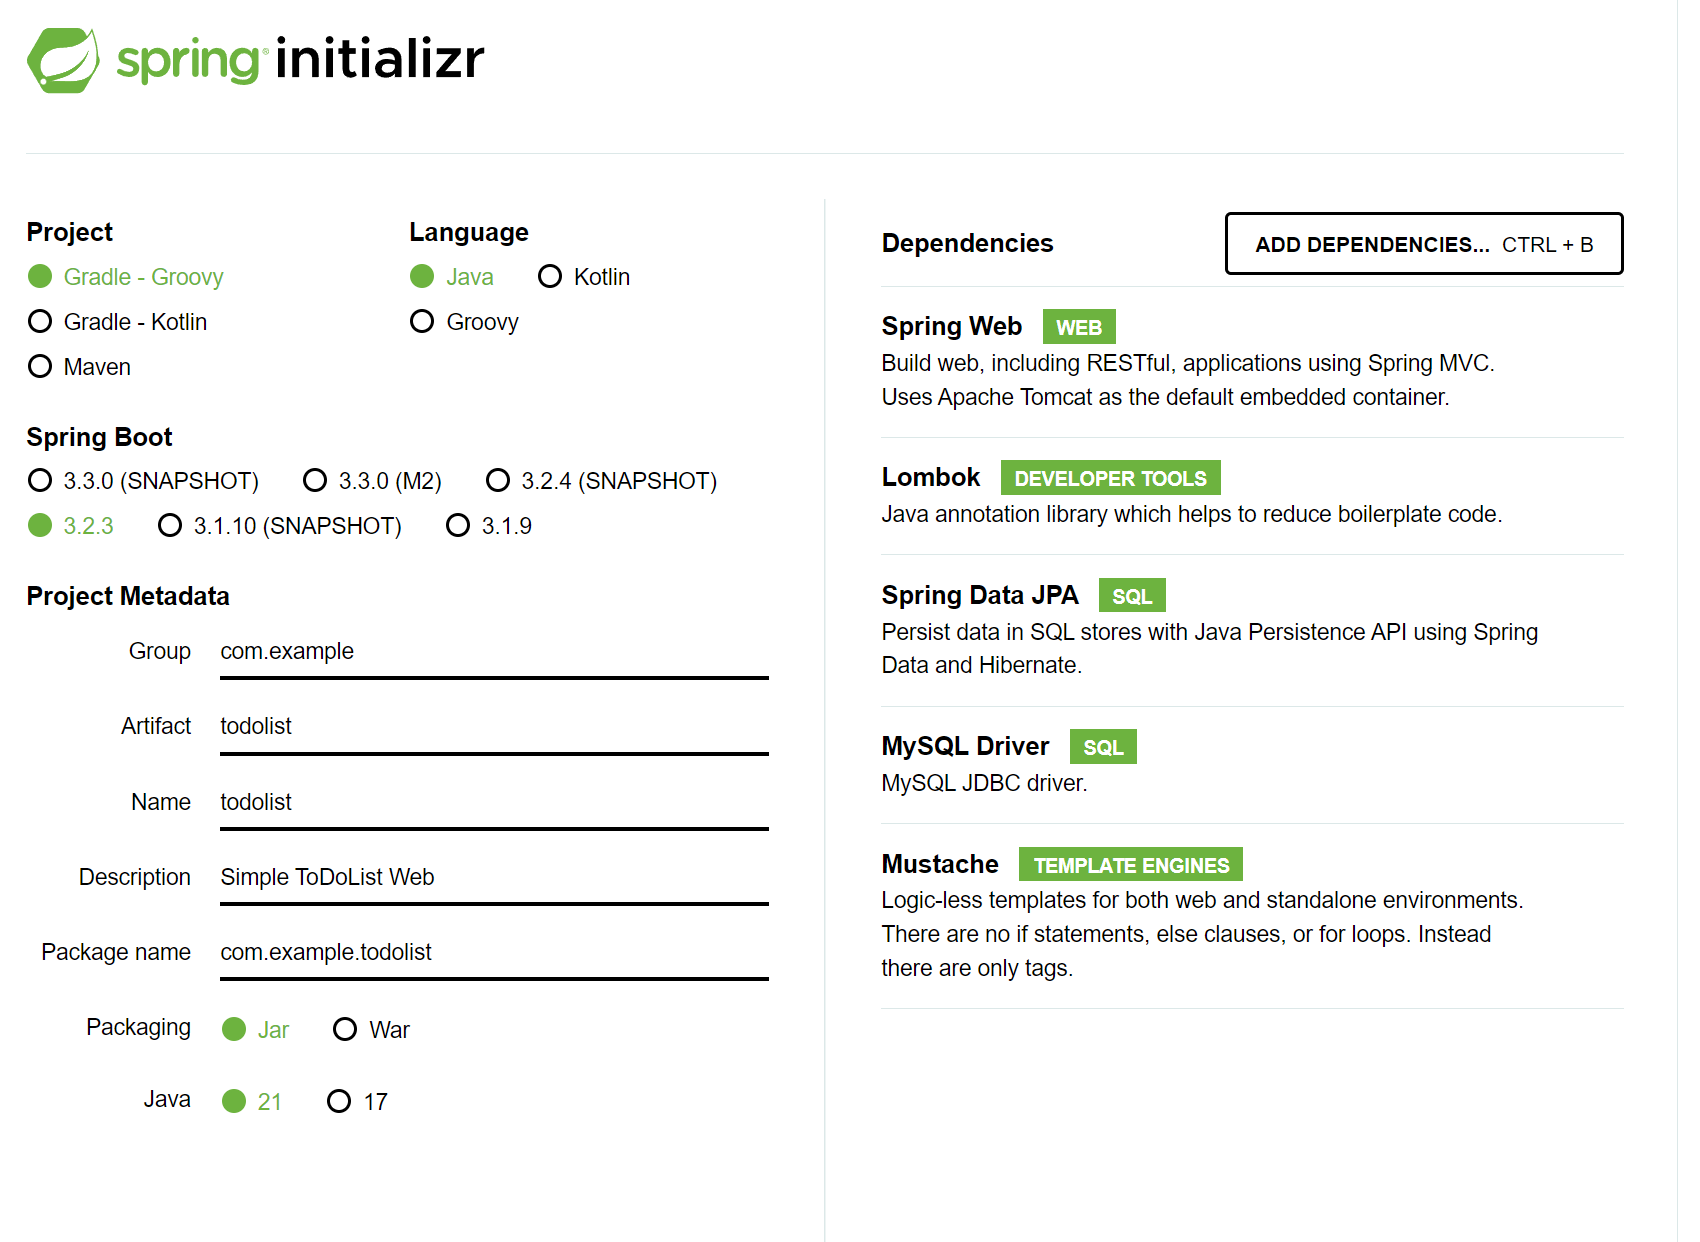The width and height of the screenshot is (1700, 1242).
Task: Choose Java version 17
Action: pos(339,1102)
